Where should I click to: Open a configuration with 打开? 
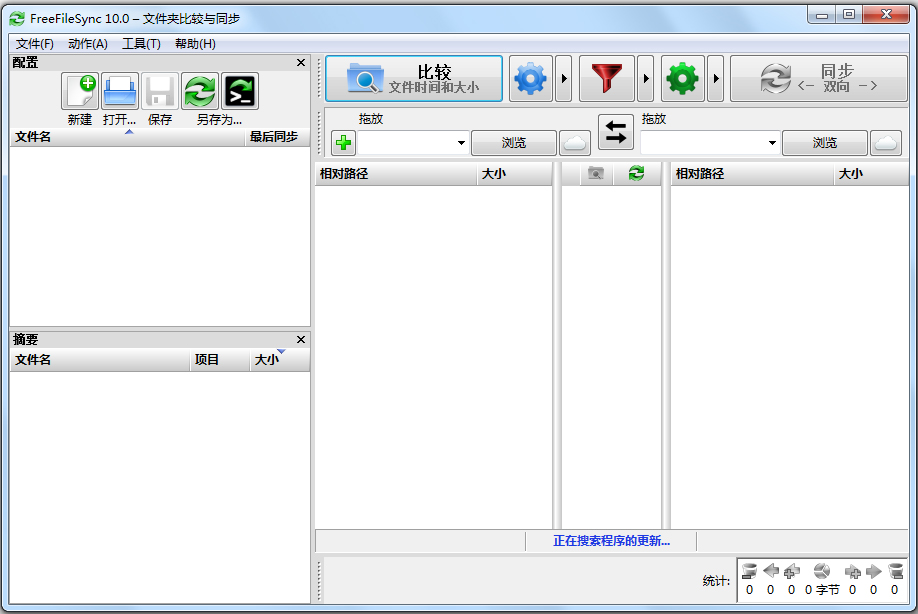click(120, 91)
